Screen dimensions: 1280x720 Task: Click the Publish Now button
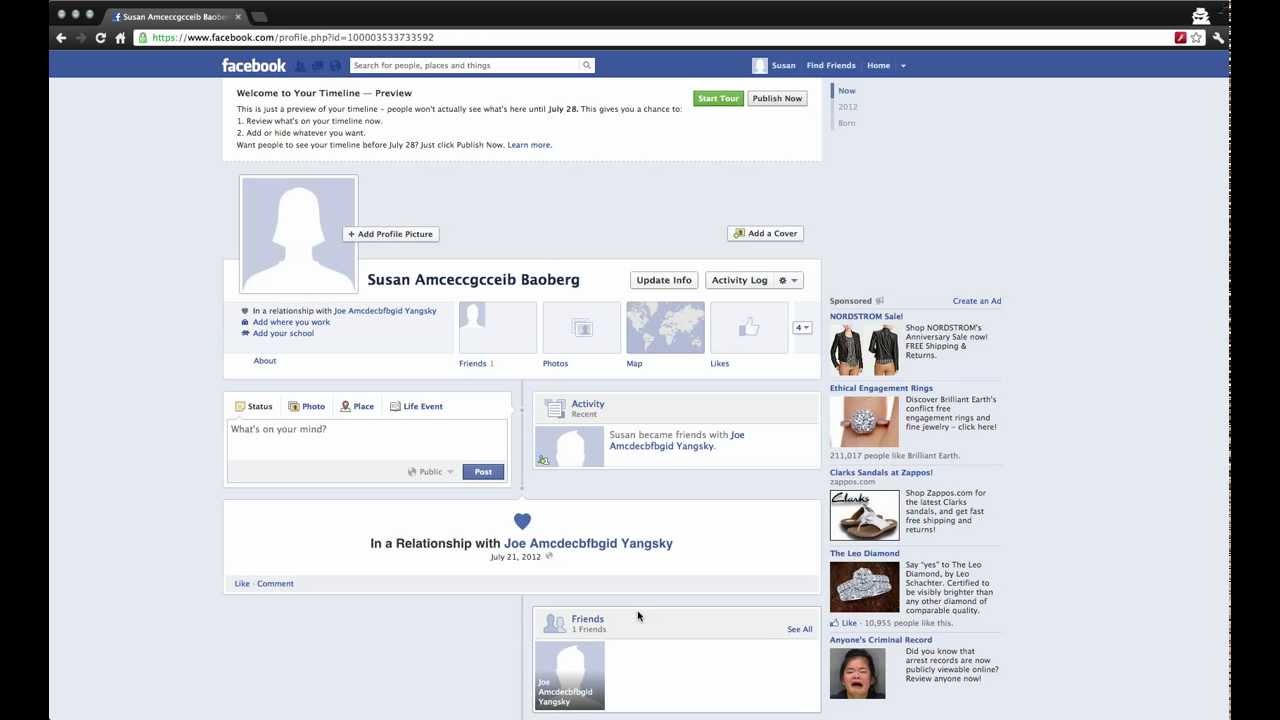click(777, 98)
